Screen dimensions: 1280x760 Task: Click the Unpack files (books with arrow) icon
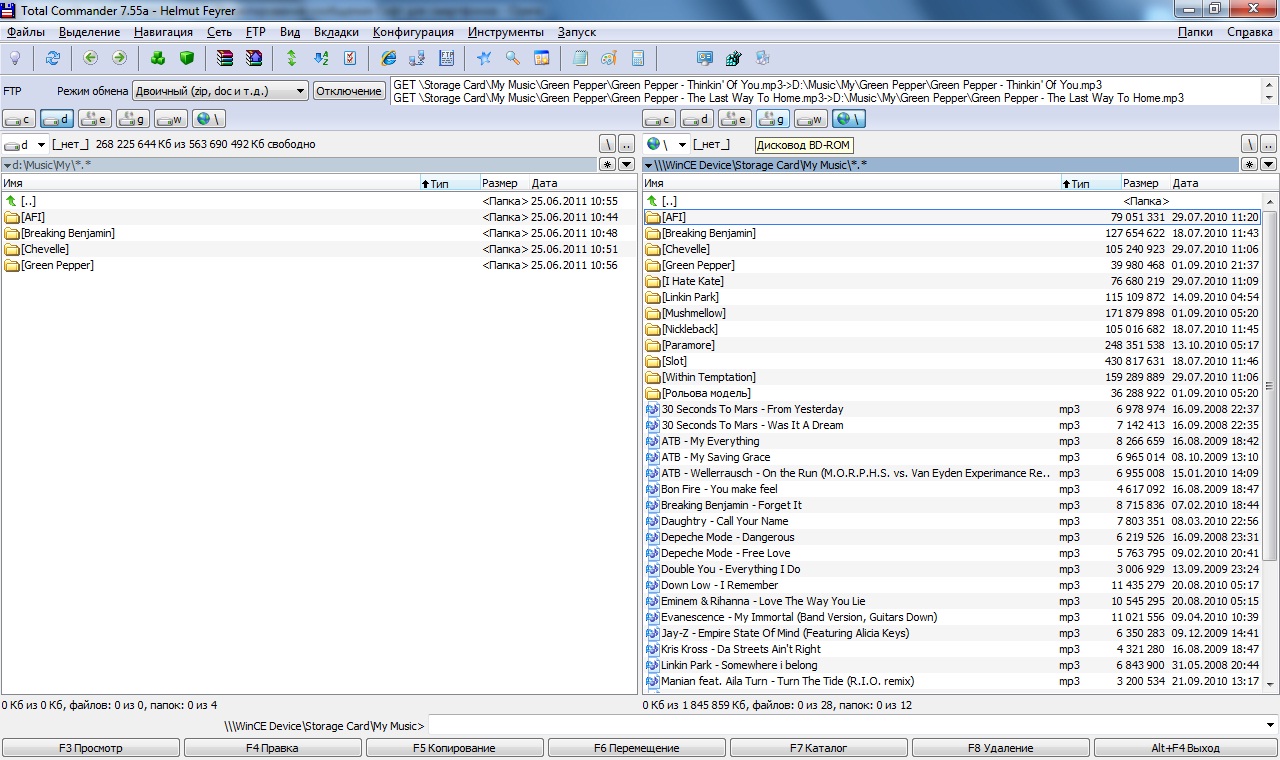[254, 58]
